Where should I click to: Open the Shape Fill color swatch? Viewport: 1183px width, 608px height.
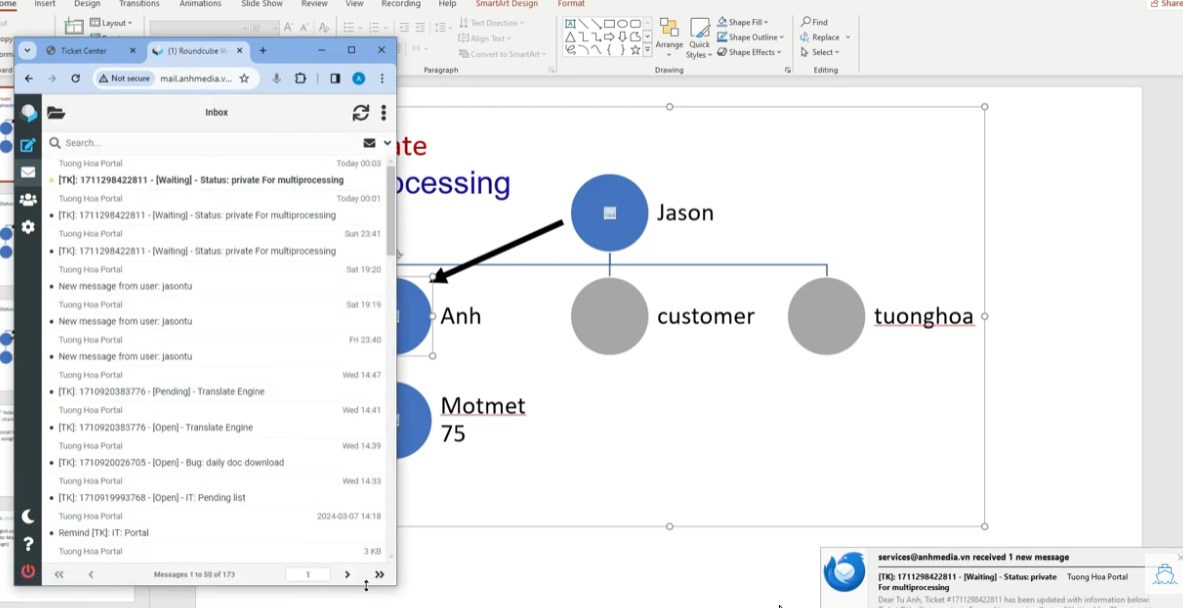coord(735,22)
